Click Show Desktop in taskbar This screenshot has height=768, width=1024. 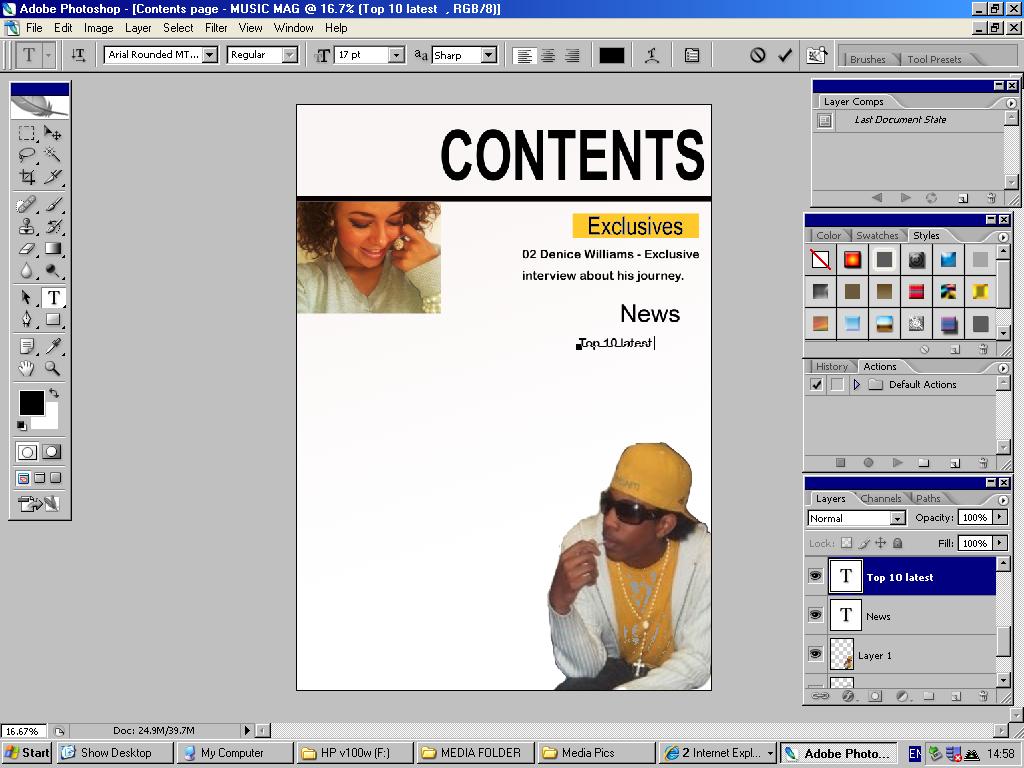pos(115,752)
